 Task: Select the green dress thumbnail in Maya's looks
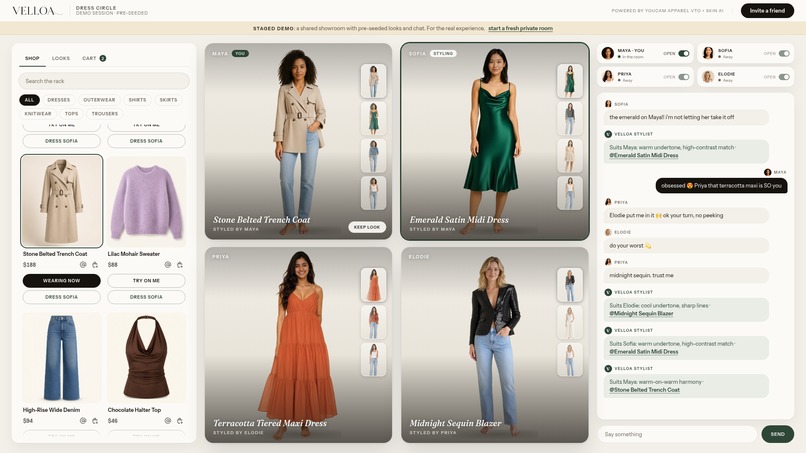[x=374, y=118]
